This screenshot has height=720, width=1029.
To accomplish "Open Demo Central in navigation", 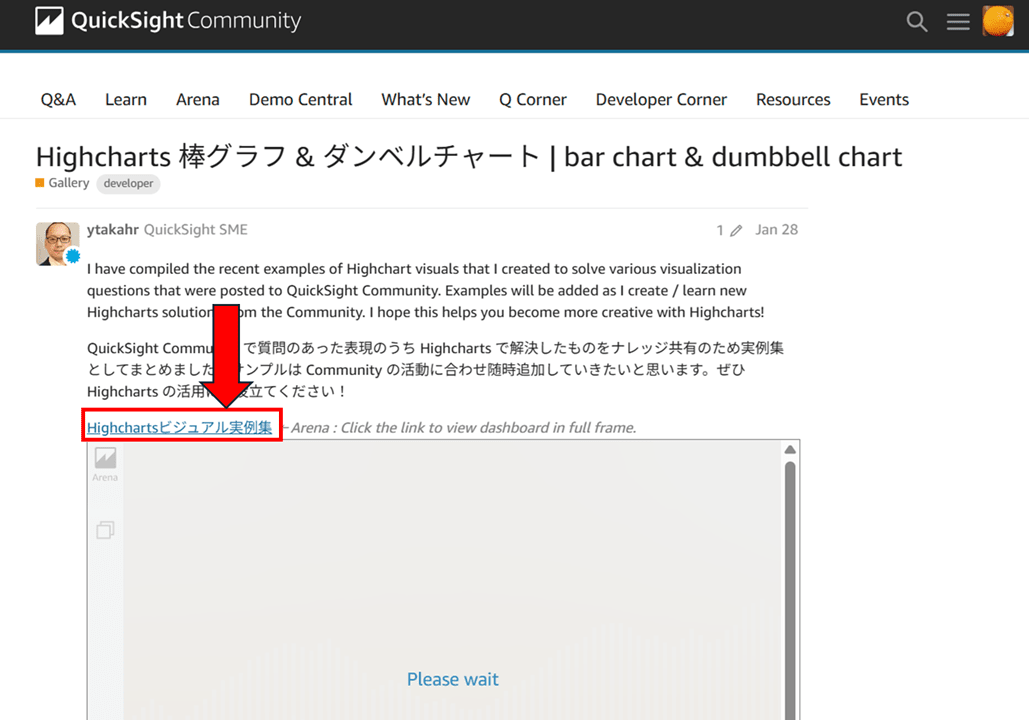I will click(x=301, y=100).
